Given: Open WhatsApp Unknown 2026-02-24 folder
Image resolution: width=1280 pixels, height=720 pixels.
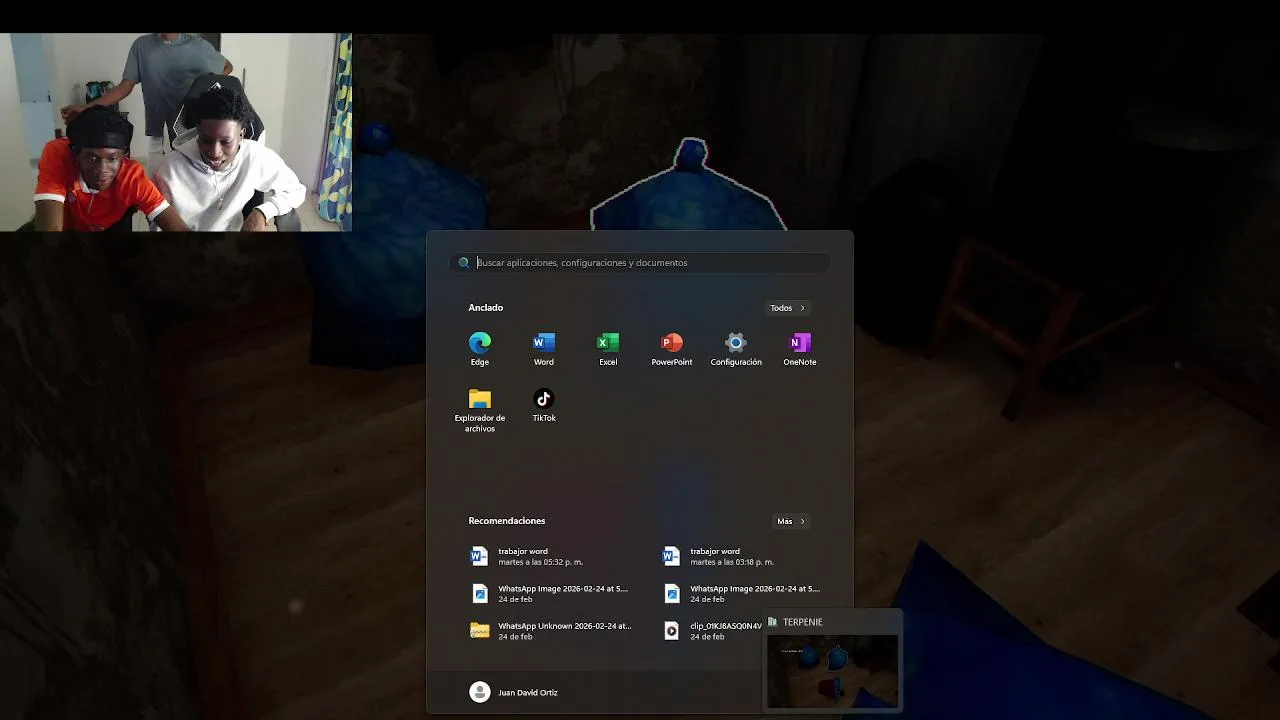Looking at the screenshot, I should click(x=552, y=631).
